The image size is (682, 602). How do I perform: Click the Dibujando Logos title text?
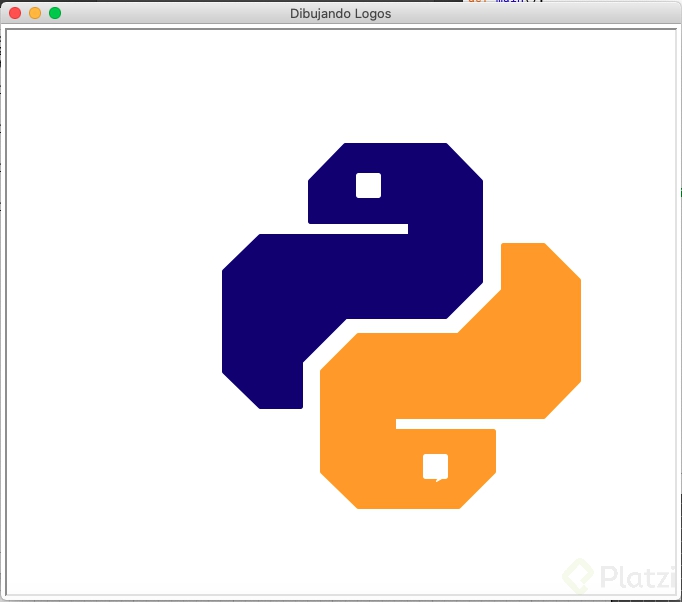tap(341, 13)
